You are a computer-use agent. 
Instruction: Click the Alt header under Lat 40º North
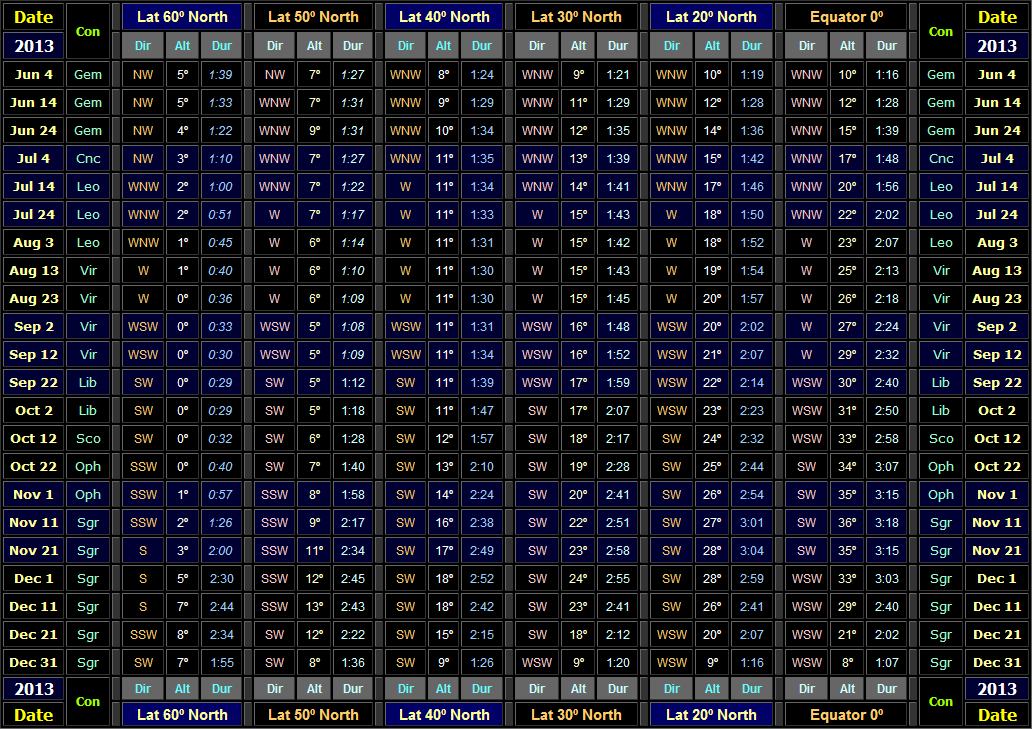coord(443,45)
